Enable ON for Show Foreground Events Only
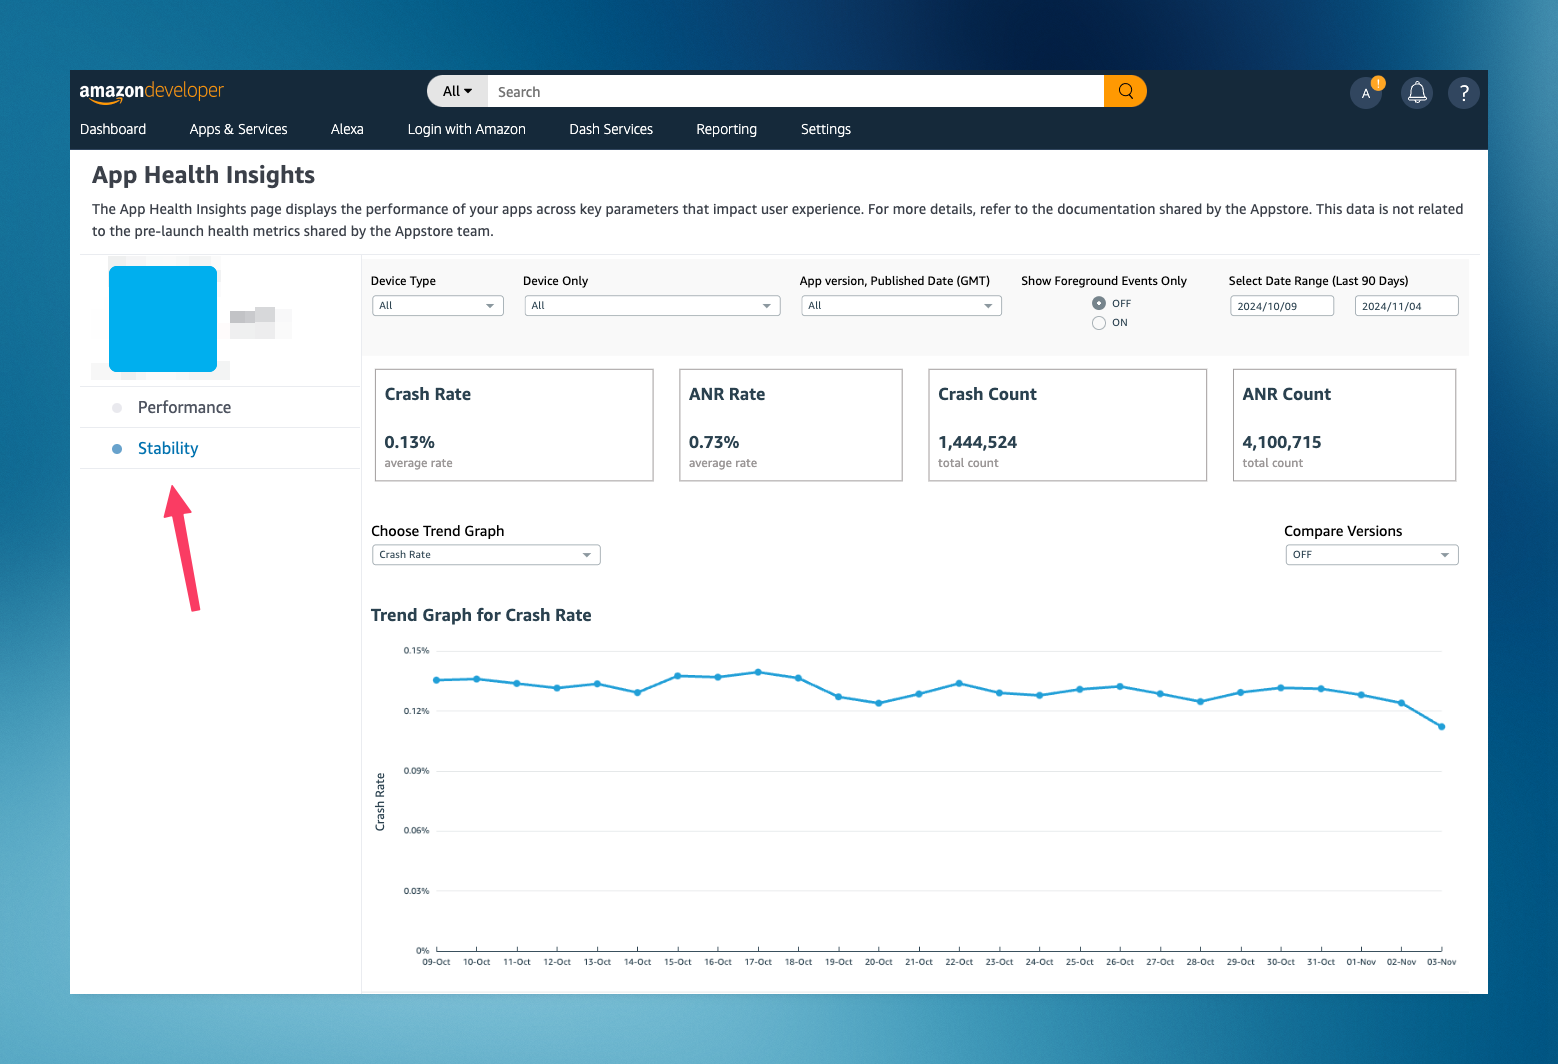The width and height of the screenshot is (1558, 1064). (1098, 322)
